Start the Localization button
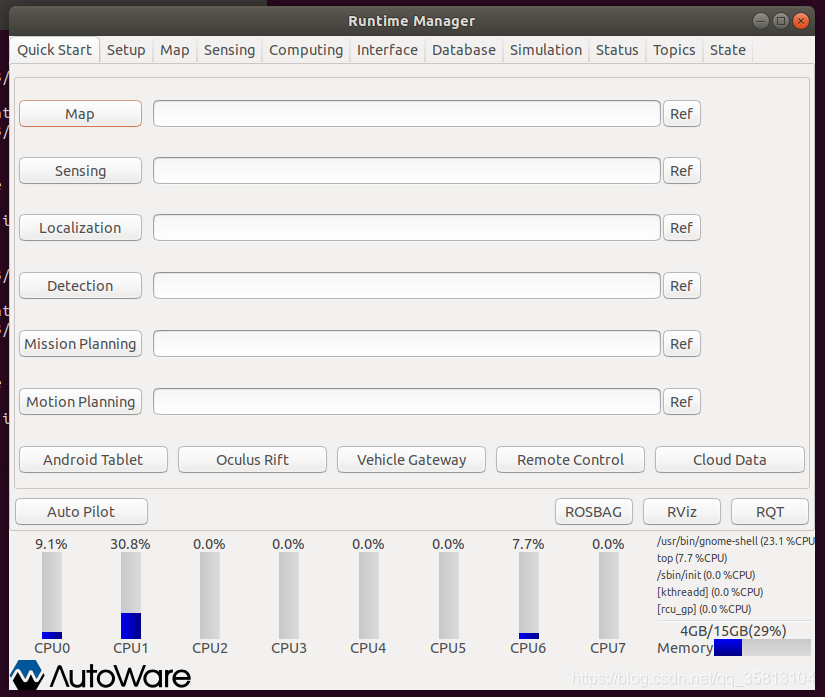 click(x=81, y=227)
